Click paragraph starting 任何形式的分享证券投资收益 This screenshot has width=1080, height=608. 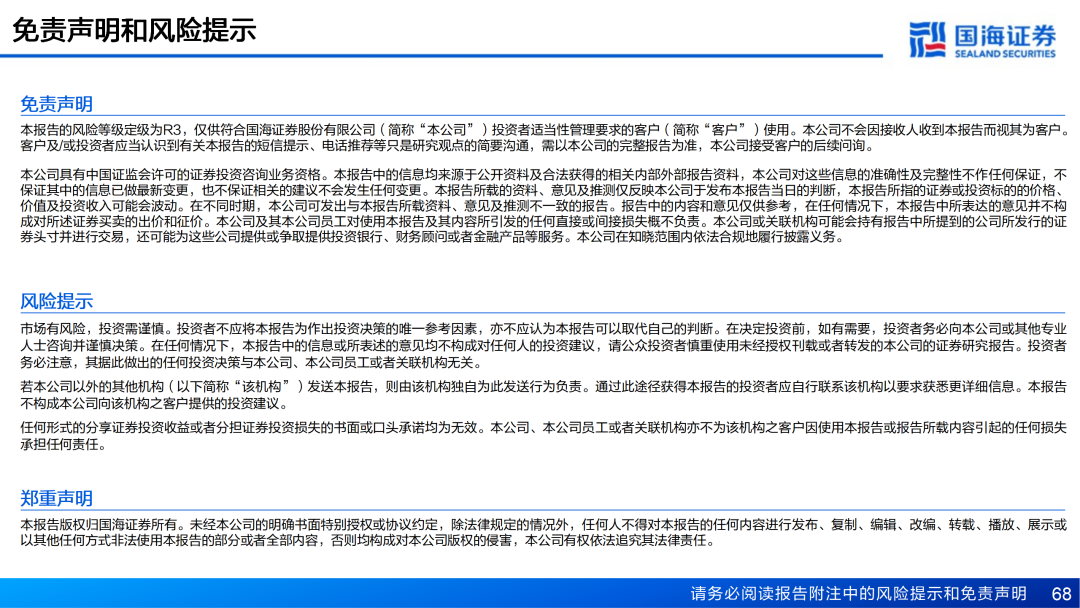click(x=543, y=436)
